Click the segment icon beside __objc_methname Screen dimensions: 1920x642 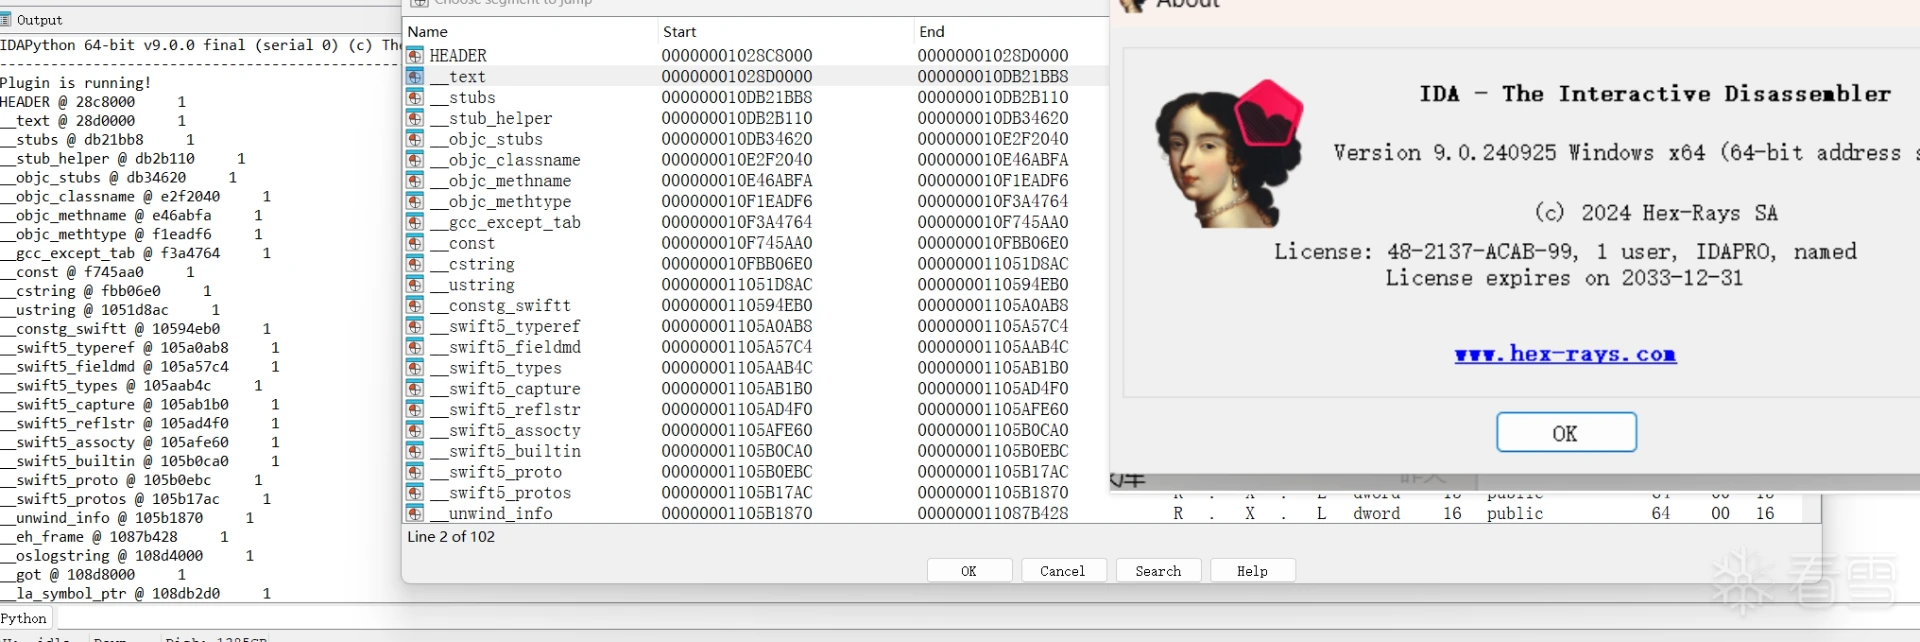(414, 181)
